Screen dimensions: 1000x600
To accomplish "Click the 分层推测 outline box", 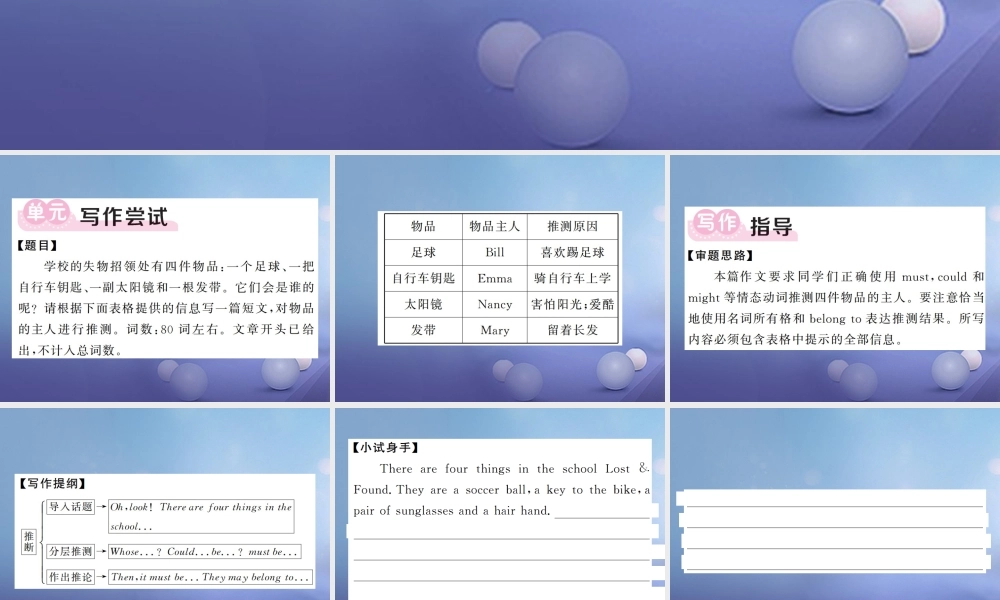I will [x=71, y=552].
